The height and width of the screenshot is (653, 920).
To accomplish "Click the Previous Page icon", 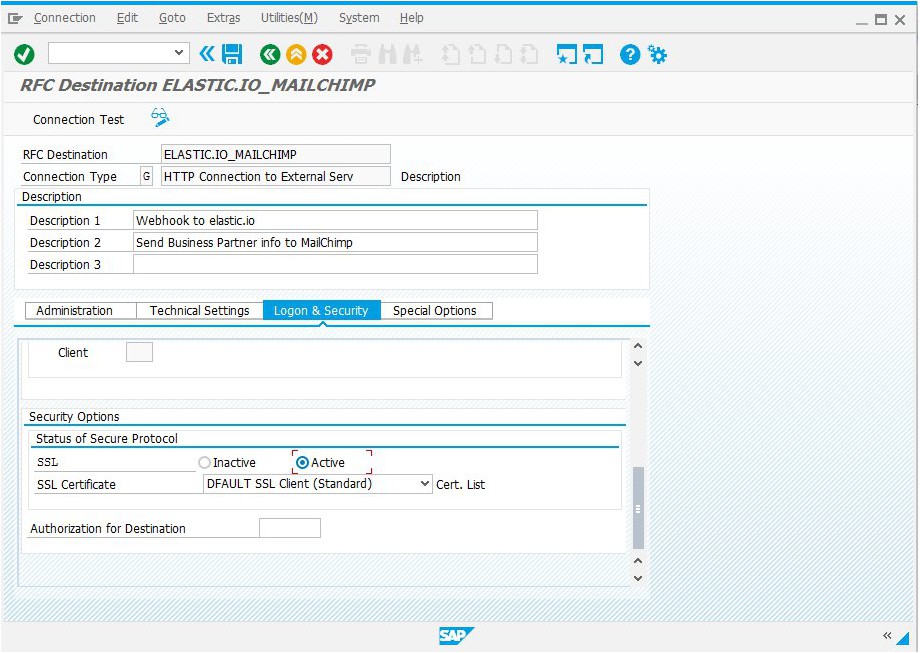I will pyautogui.click(x=477, y=55).
